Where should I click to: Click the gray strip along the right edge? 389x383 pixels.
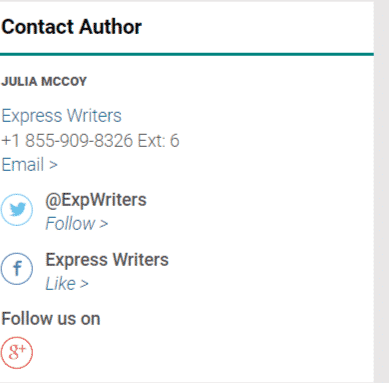pyautogui.click(x=381, y=191)
